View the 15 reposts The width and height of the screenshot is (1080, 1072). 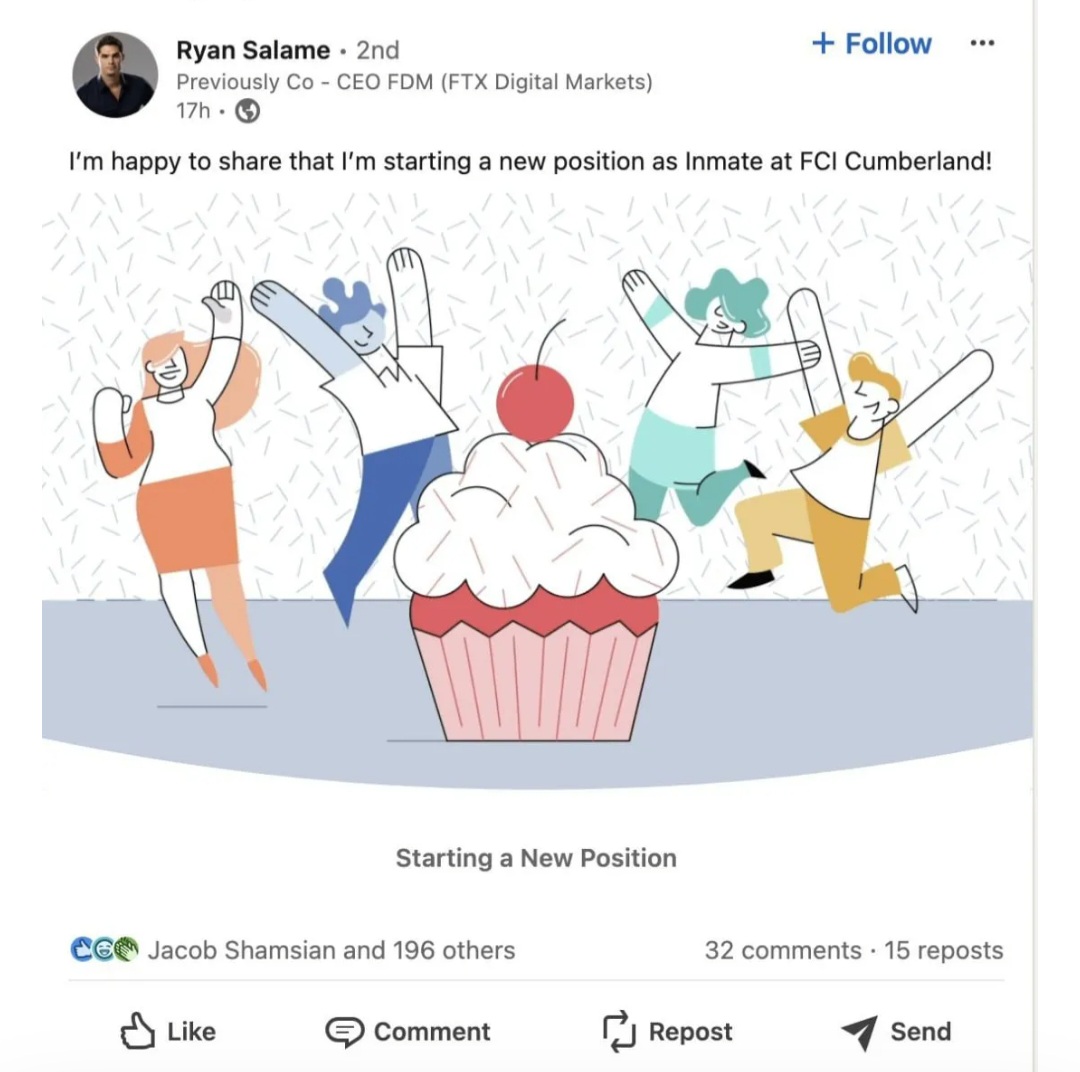[x=943, y=950]
